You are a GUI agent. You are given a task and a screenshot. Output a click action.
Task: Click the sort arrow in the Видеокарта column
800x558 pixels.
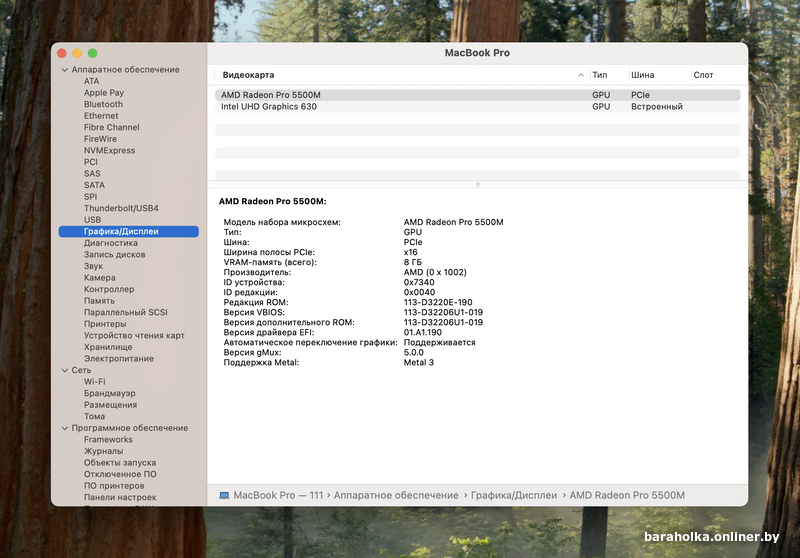pos(581,75)
